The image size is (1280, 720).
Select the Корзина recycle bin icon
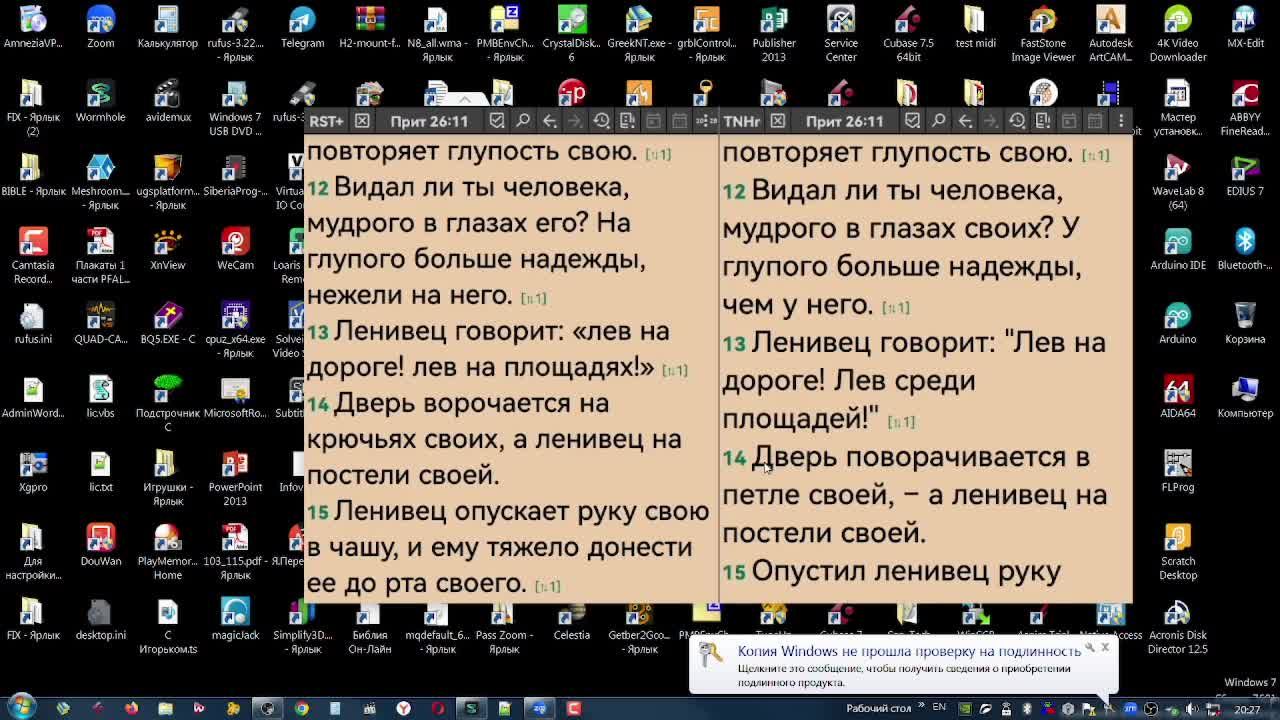[1245, 324]
